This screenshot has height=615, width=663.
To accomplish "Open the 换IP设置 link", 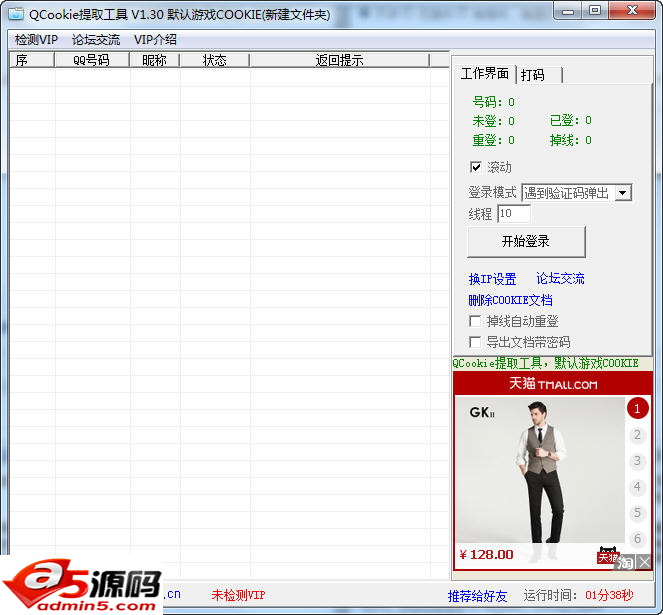I will pos(492,279).
